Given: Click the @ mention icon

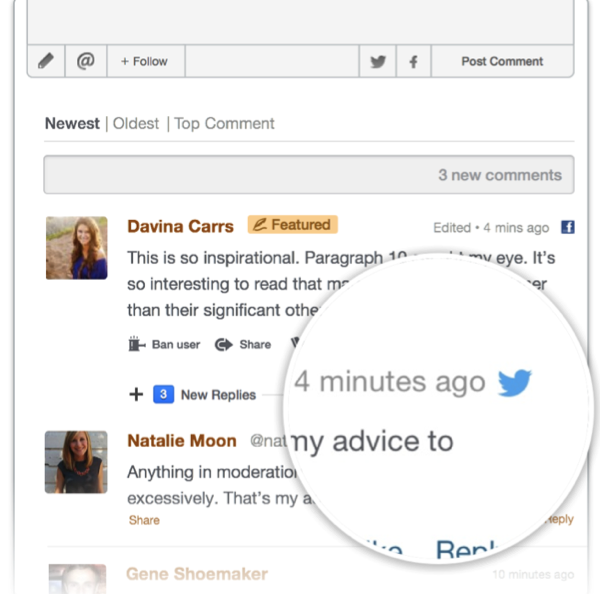Looking at the screenshot, I should tap(86, 61).
